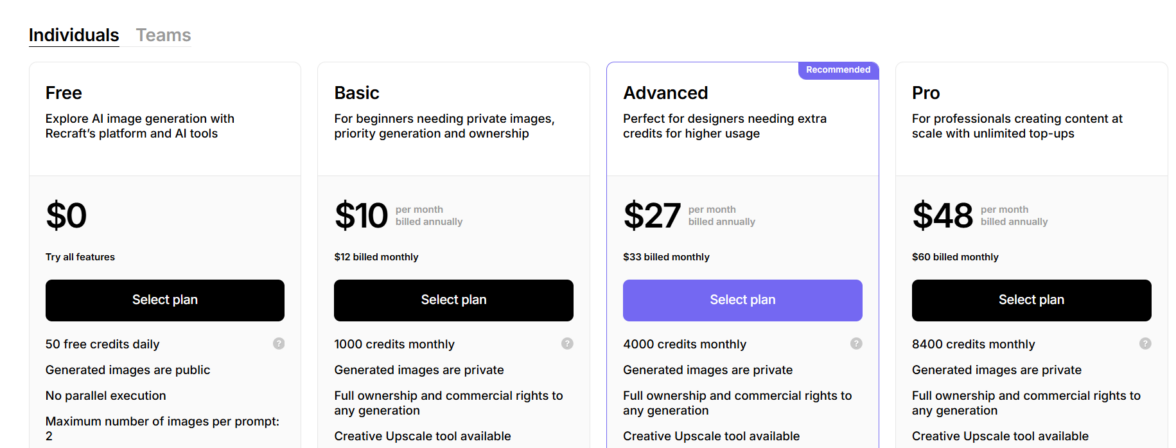Open the Teams pricing tab
This screenshot has width=1176, height=448.
point(163,35)
